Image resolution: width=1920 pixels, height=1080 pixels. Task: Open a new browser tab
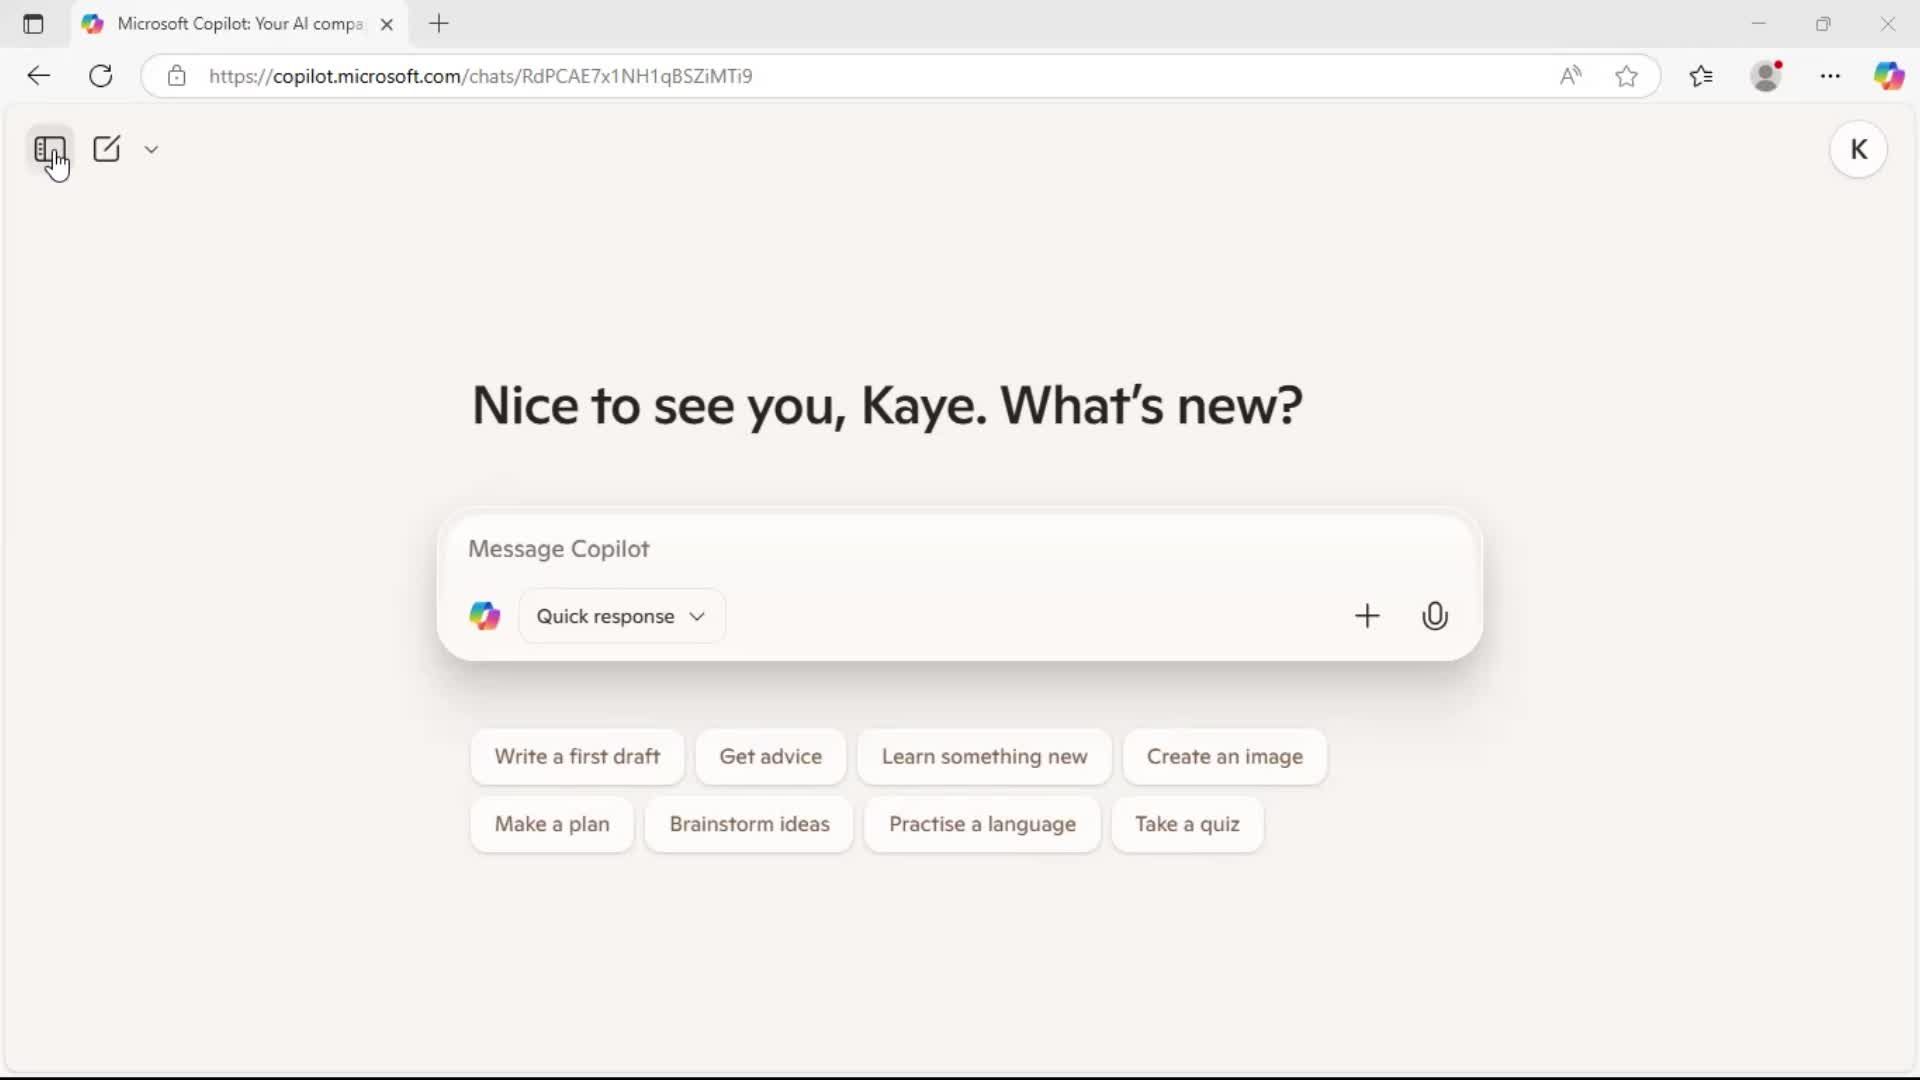click(x=439, y=24)
